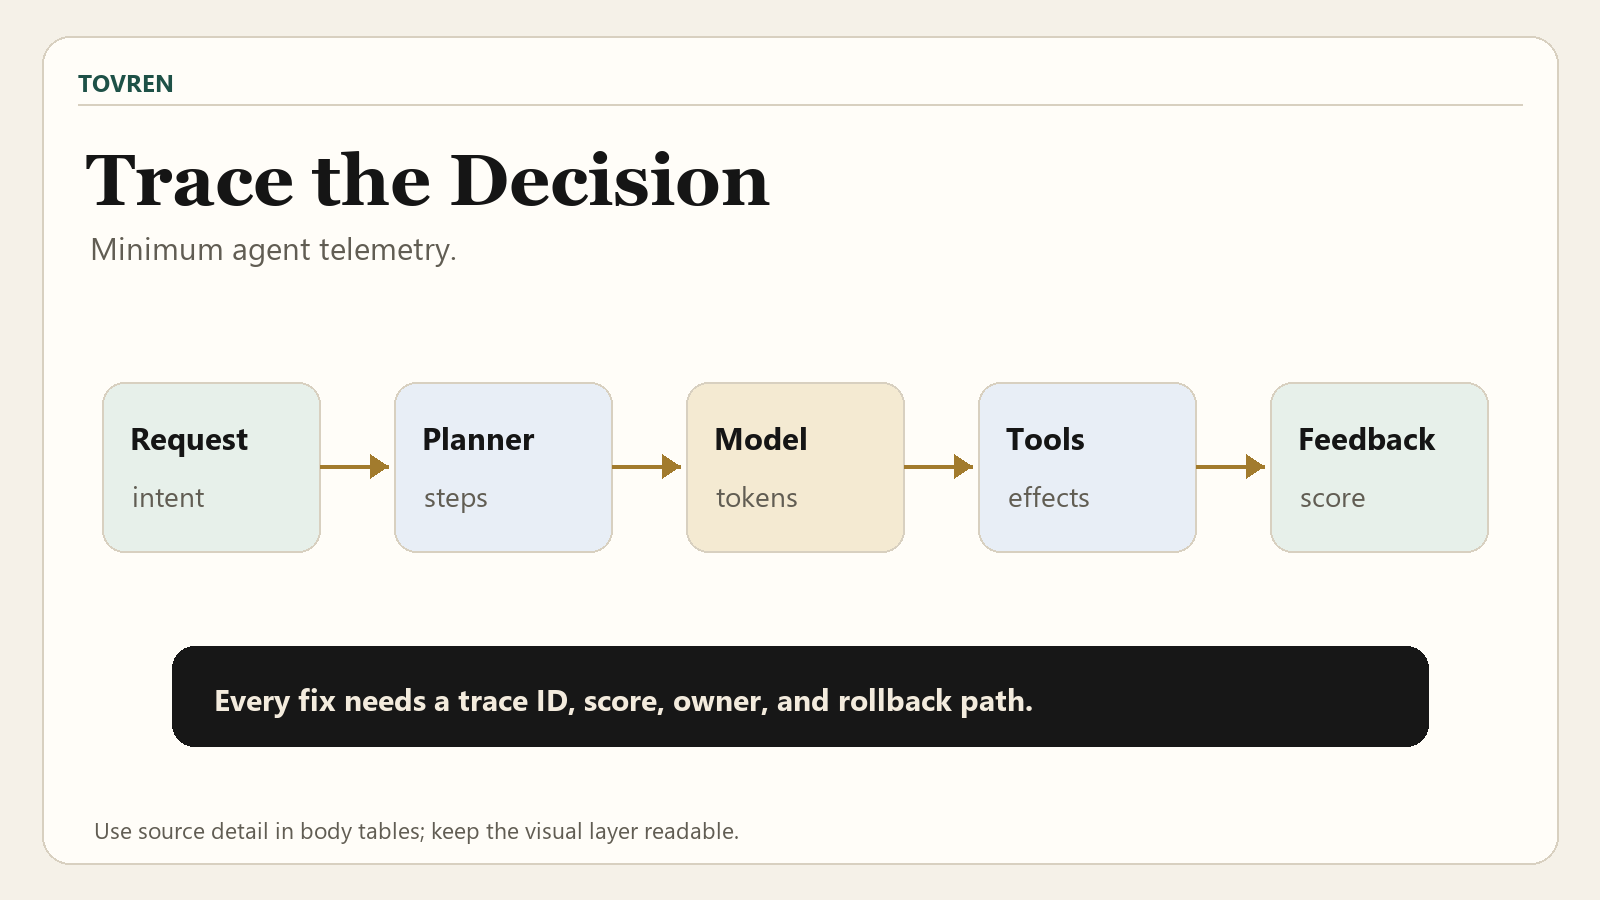Image resolution: width=1600 pixels, height=900 pixels.
Task: Select the Model tokens box
Action: (795, 467)
